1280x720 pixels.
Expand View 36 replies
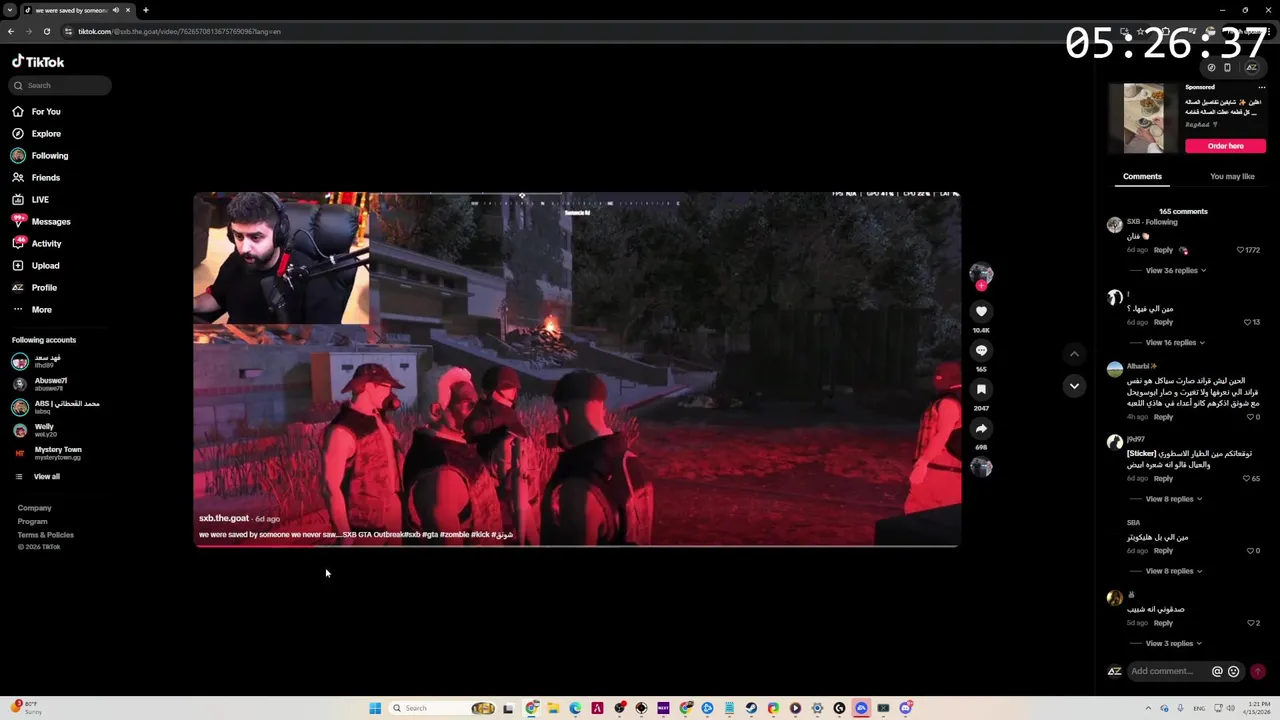(1175, 271)
